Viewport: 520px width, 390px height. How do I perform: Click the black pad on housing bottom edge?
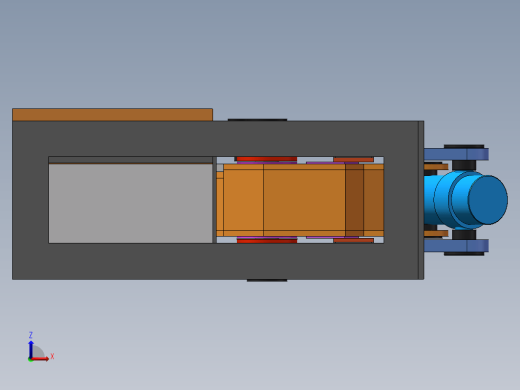pyautogui.click(x=267, y=280)
